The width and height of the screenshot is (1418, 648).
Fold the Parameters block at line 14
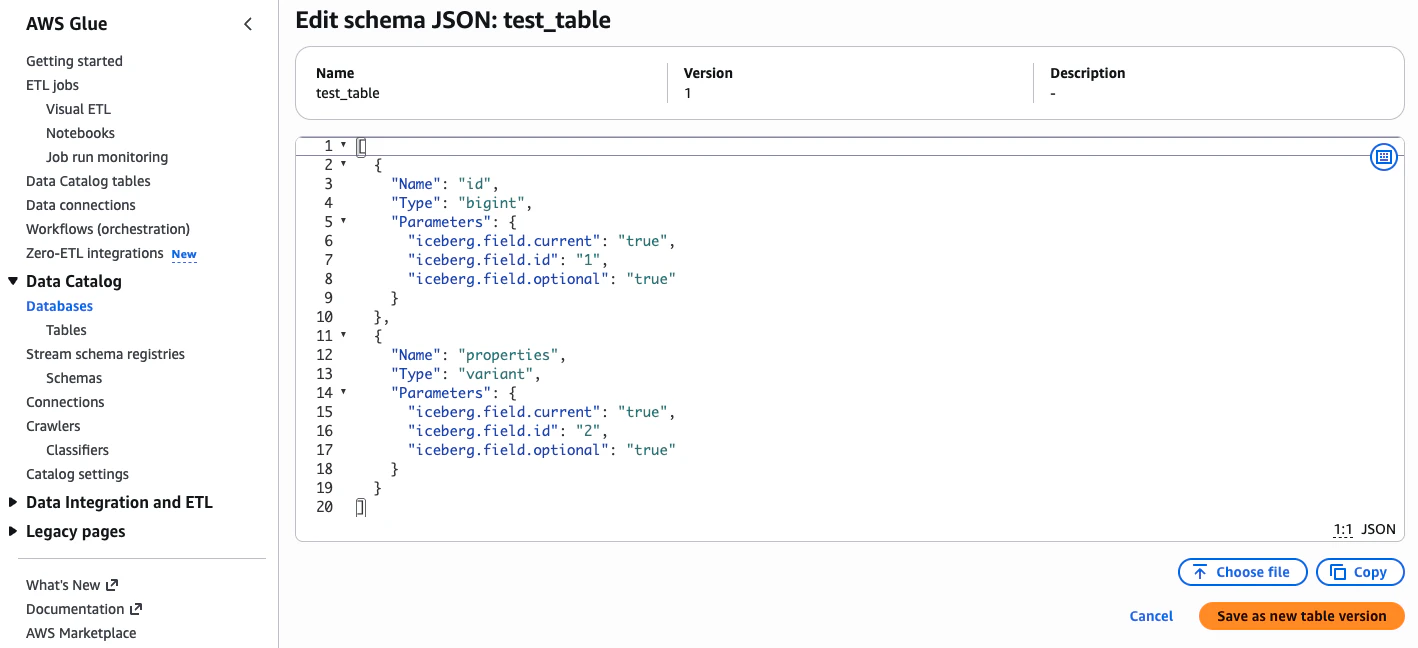344,392
